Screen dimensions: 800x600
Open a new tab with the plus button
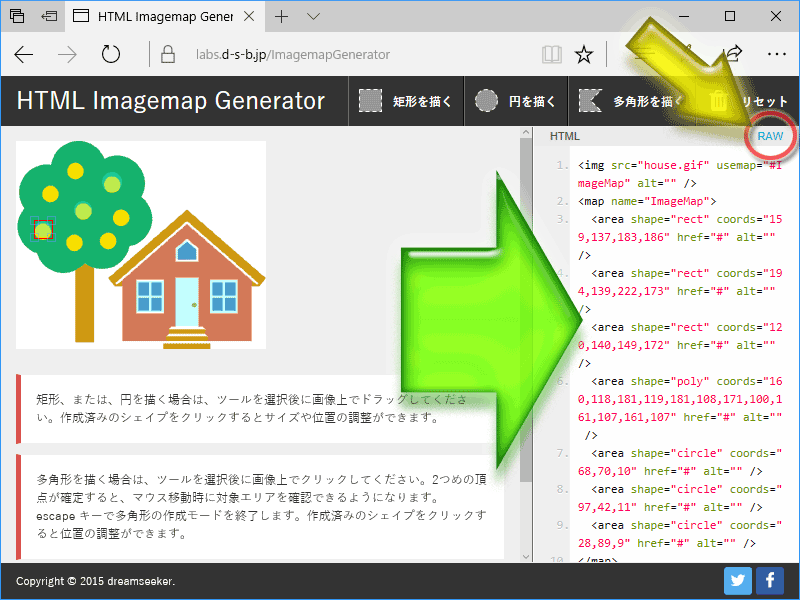pos(282,16)
